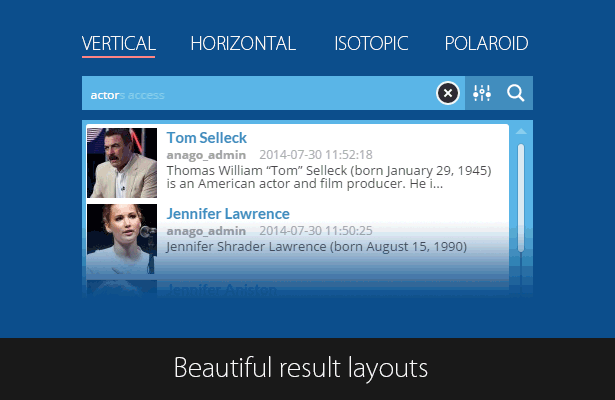Open the Tom Selleck result title
The height and width of the screenshot is (400, 615).
(207, 138)
